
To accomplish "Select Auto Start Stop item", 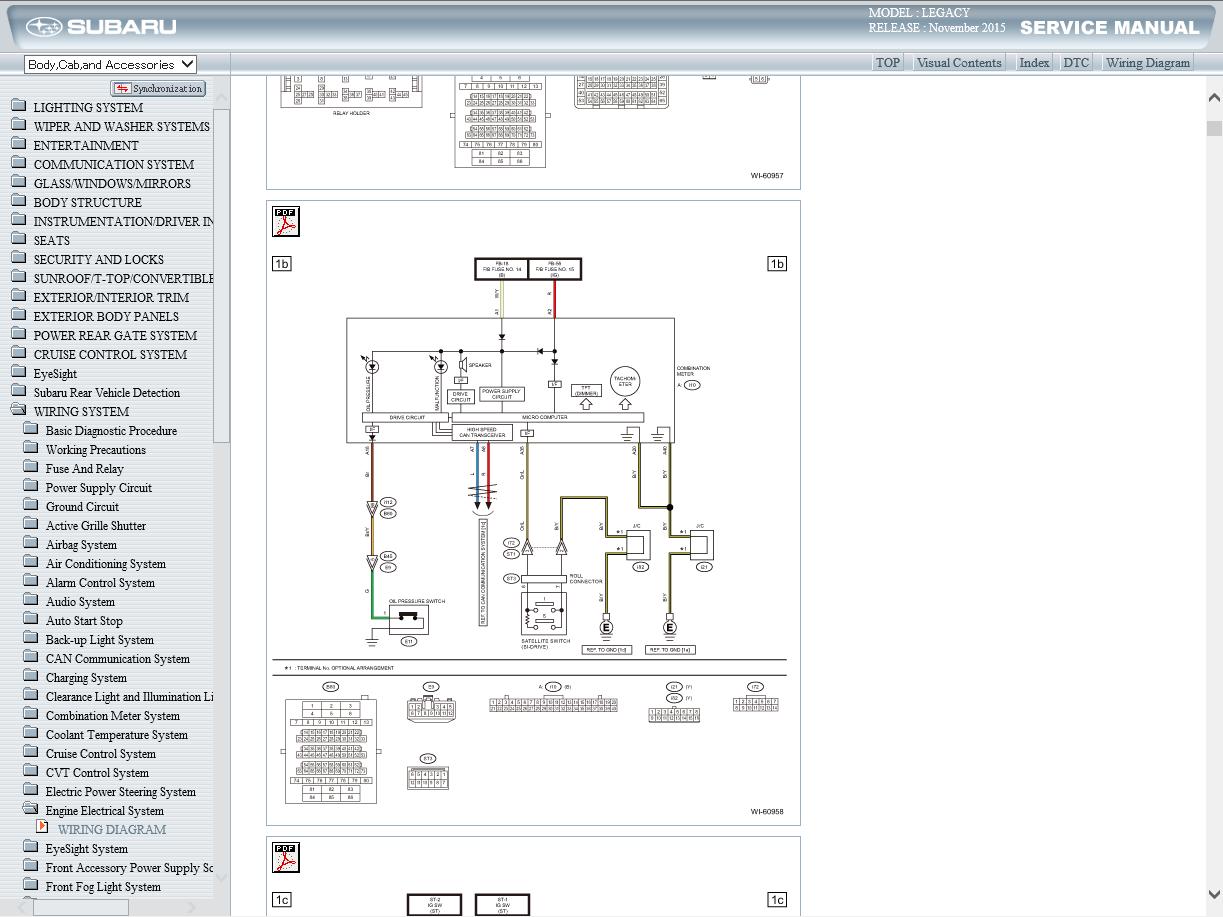I will pos(84,621).
